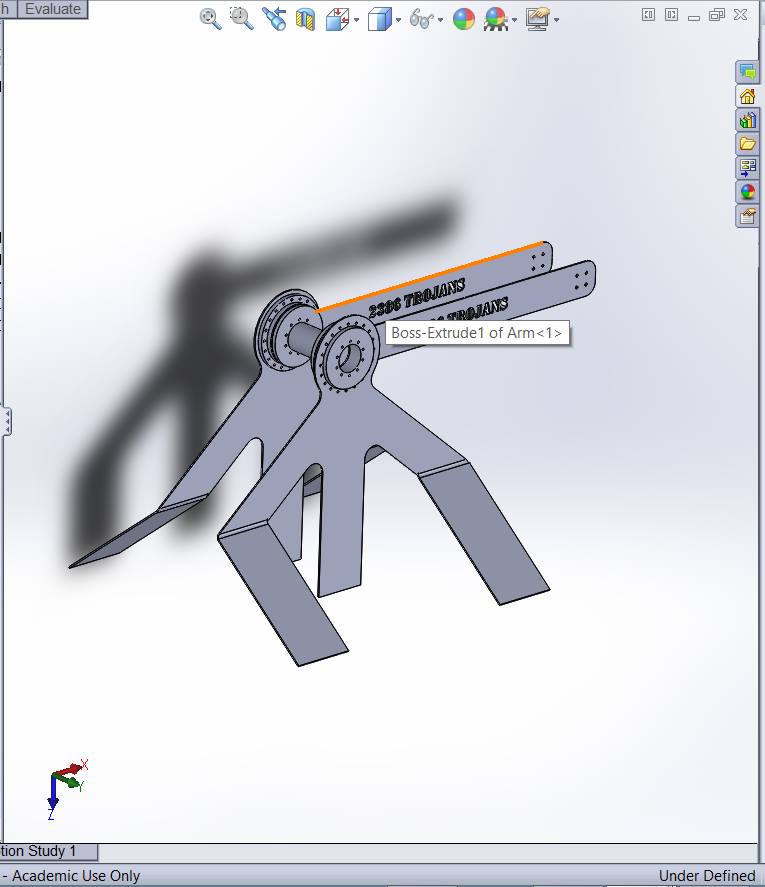This screenshot has height=887, width=765.
Task: Go back to Previous View
Action: pos(274,19)
